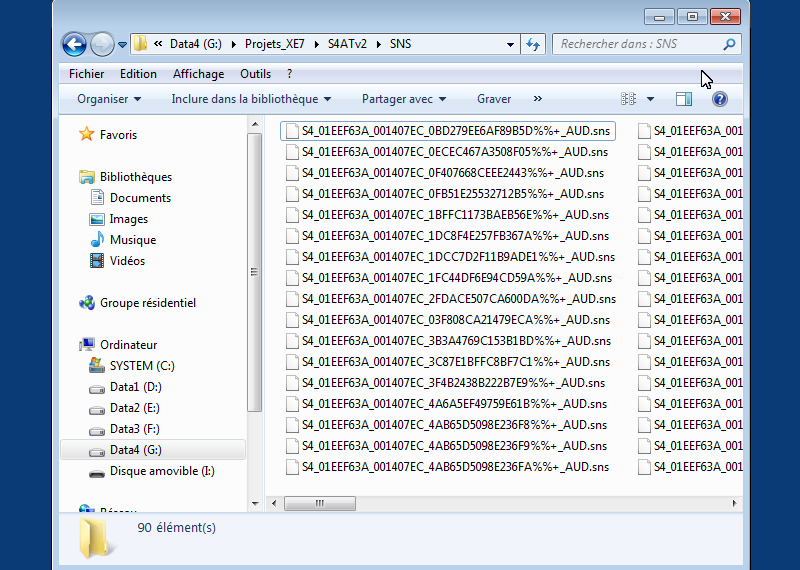Open SYSTEM (C:) drive

(142, 366)
